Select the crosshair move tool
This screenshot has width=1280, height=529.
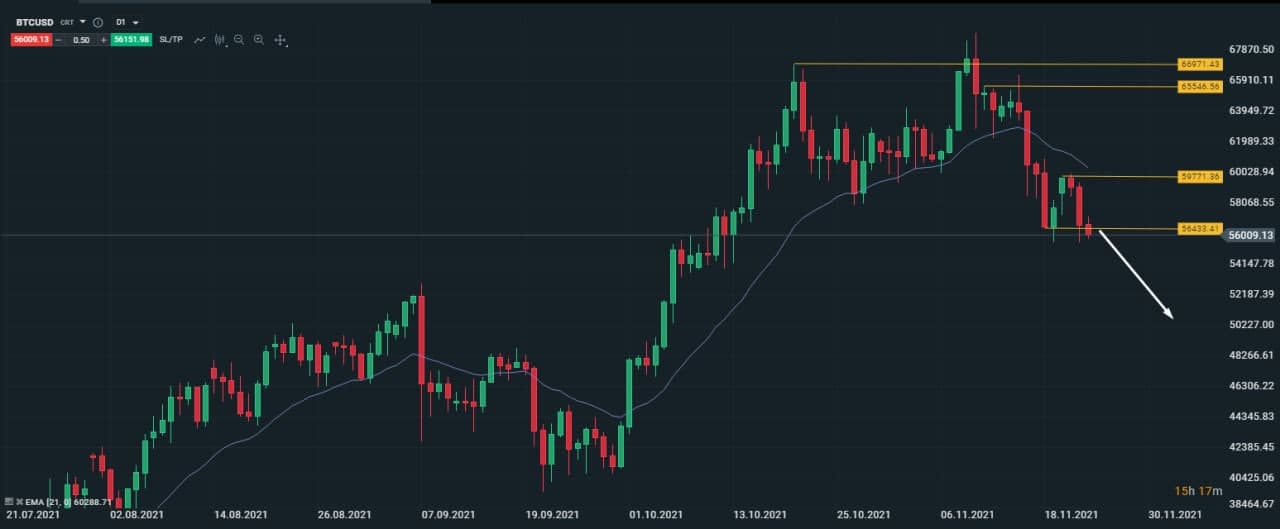point(280,40)
